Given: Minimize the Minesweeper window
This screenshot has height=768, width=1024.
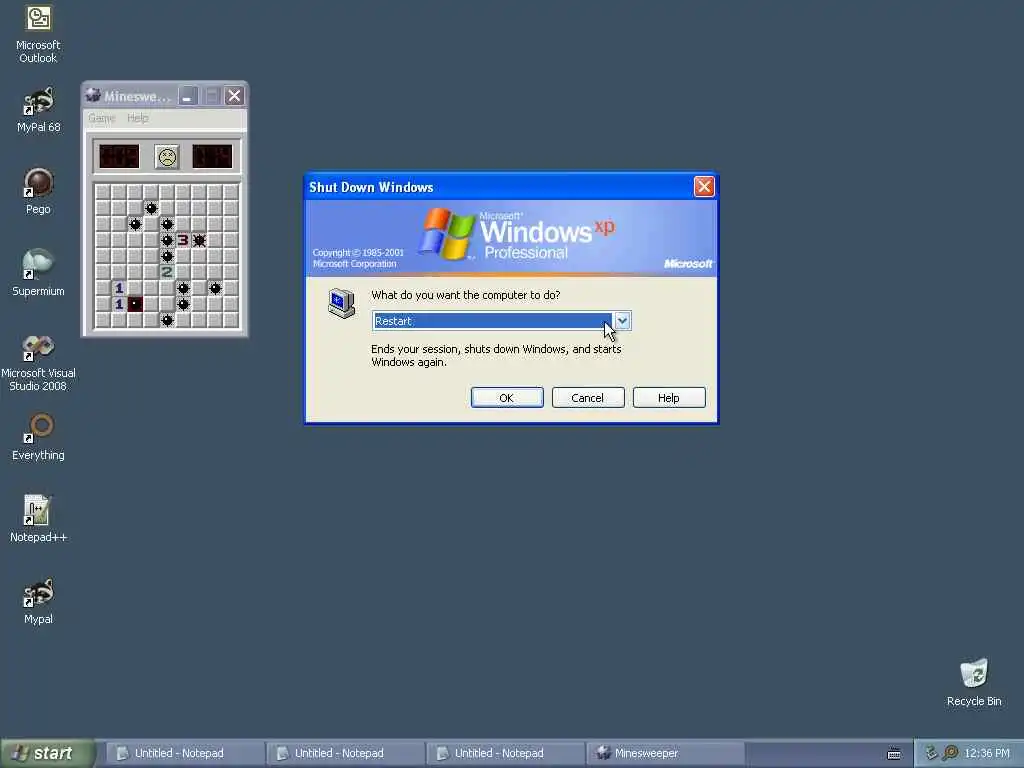Looking at the screenshot, I should click(x=188, y=96).
